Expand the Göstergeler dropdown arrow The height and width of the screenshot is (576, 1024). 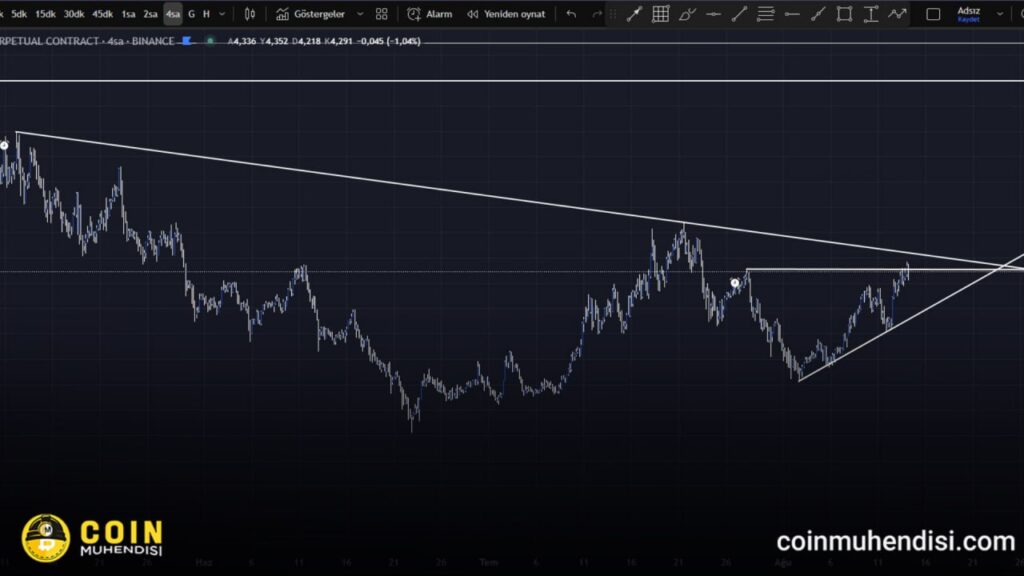(x=360, y=14)
